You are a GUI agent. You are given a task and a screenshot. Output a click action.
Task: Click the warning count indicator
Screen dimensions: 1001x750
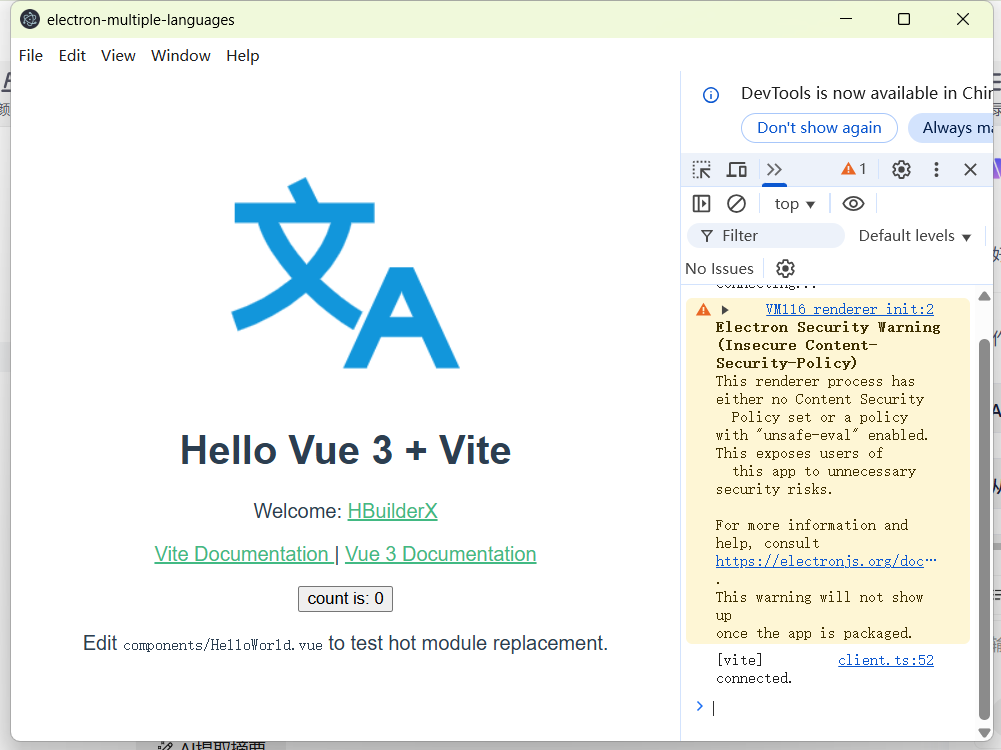854,169
